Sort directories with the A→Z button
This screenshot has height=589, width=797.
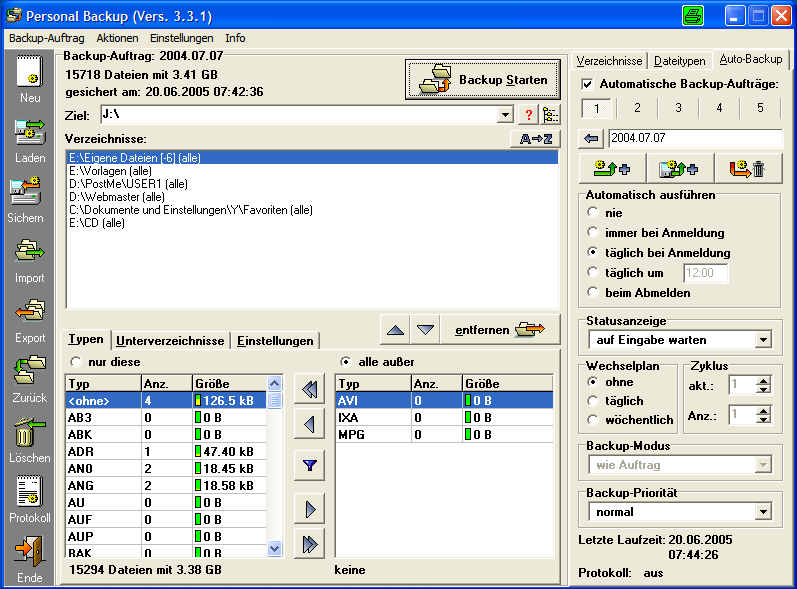click(x=536, y=139)
